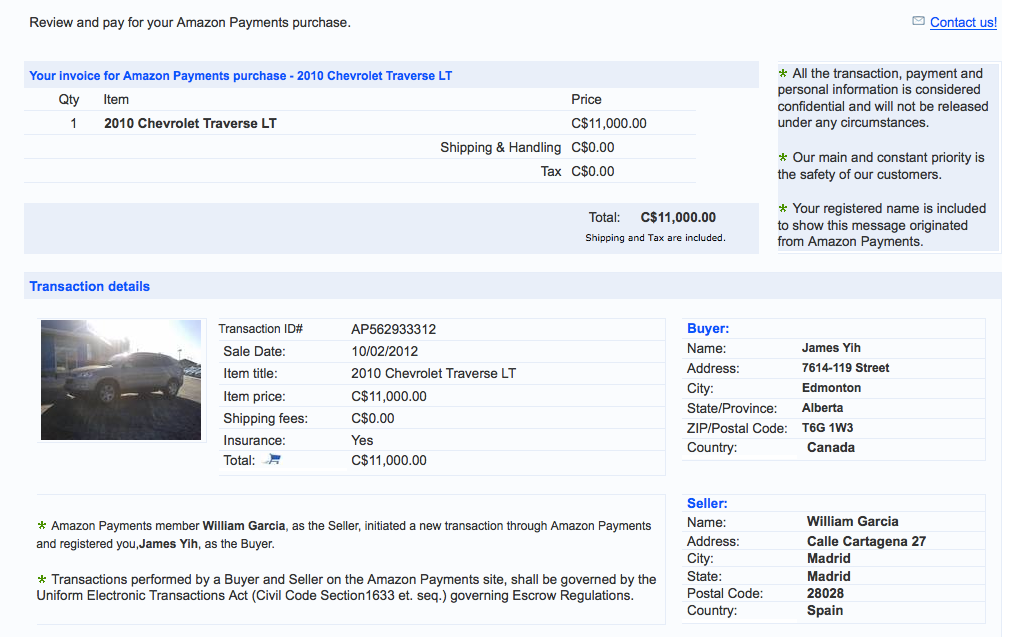Open the Chevrolet Traverse vehicle photo
This screenshot has height=637, width=1030.
click(x=121, y=380)
